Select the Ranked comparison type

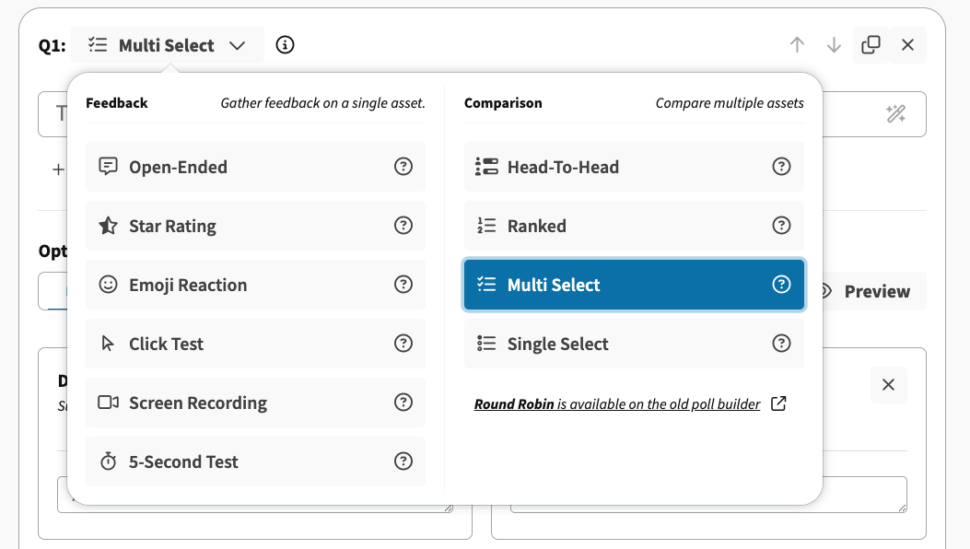pyautogui.click(x=634, y=225)
